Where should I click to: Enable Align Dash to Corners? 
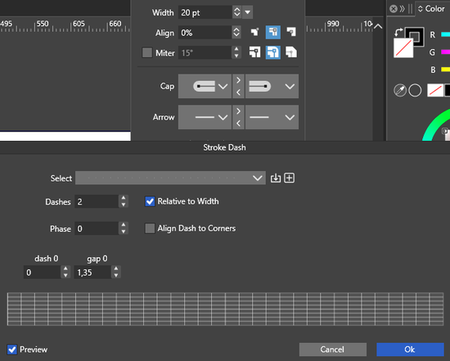150,228
